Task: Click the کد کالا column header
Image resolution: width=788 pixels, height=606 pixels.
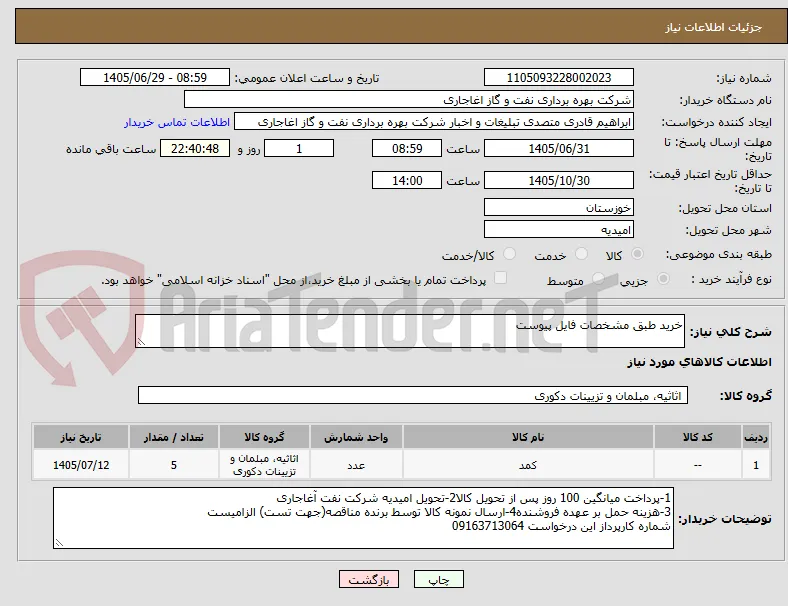Action: [x=698, y=437]
